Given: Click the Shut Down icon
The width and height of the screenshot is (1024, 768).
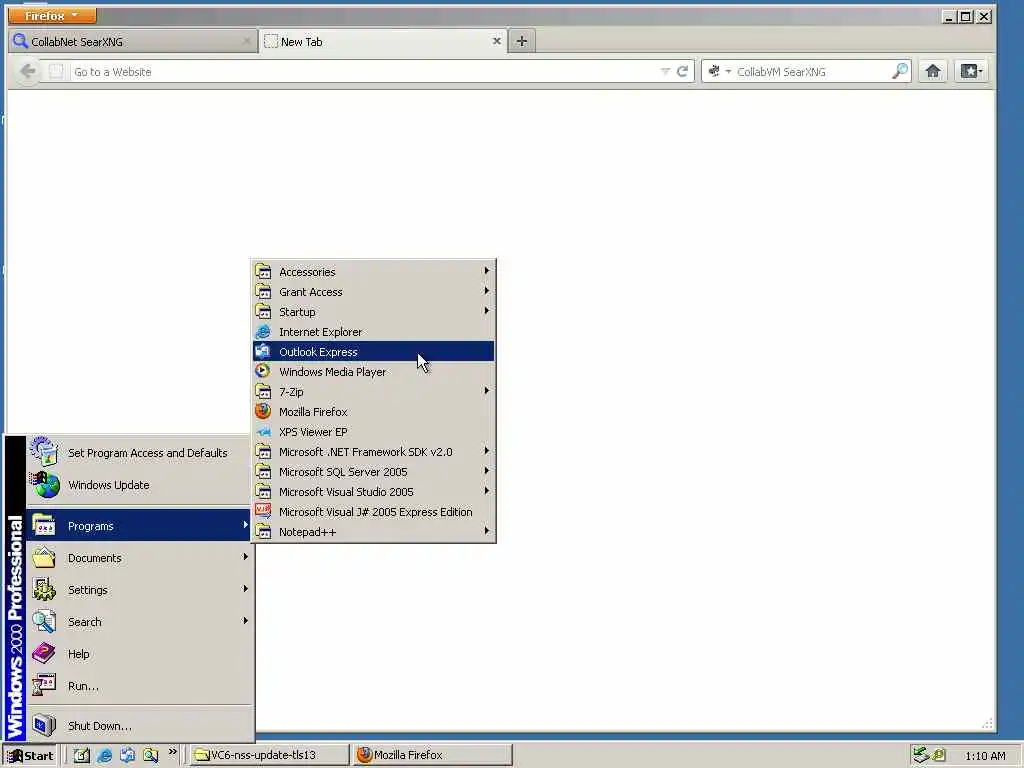Looking at the screenshot, I should coord(44,725).
